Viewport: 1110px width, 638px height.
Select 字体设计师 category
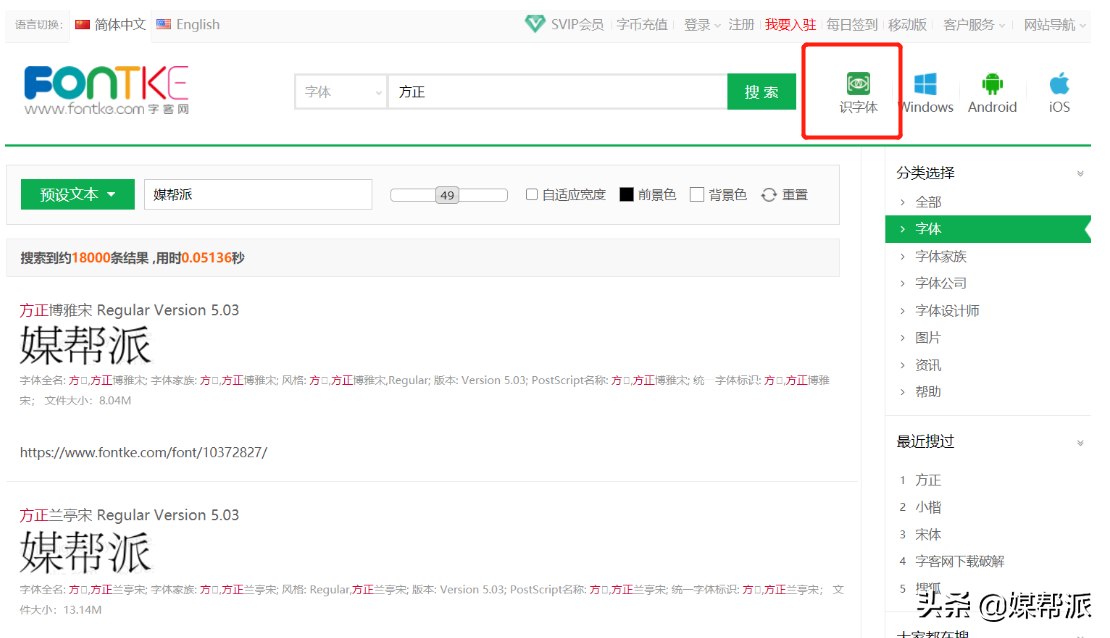click(x=947, y=311)
